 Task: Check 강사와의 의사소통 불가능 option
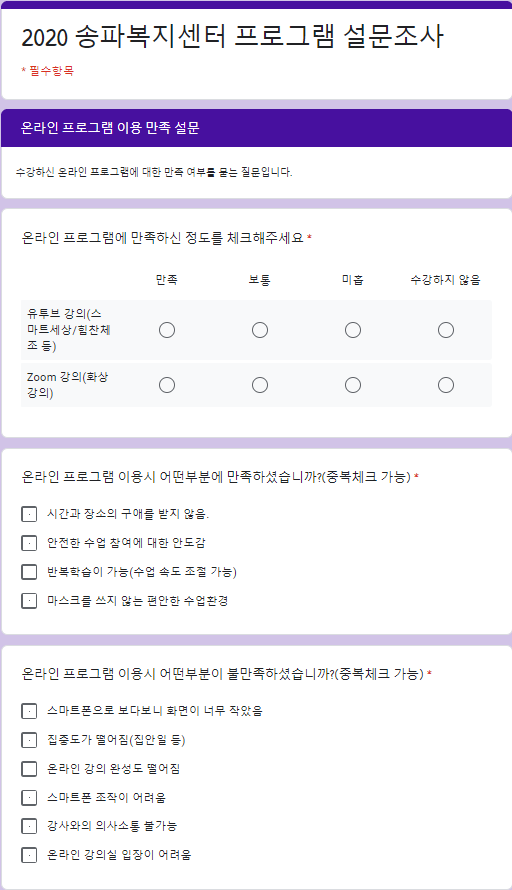29,826
